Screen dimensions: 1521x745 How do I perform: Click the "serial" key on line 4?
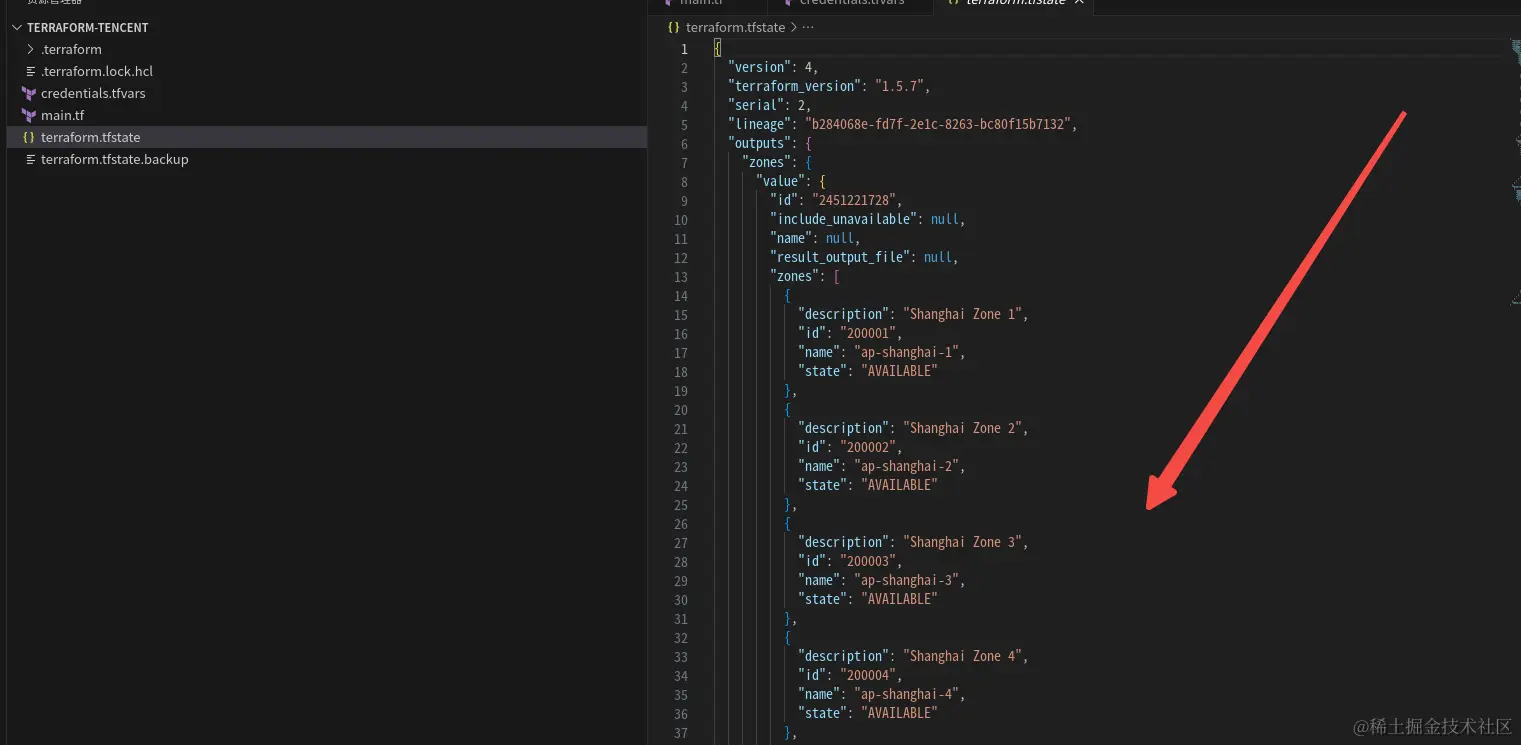(756, 105)
